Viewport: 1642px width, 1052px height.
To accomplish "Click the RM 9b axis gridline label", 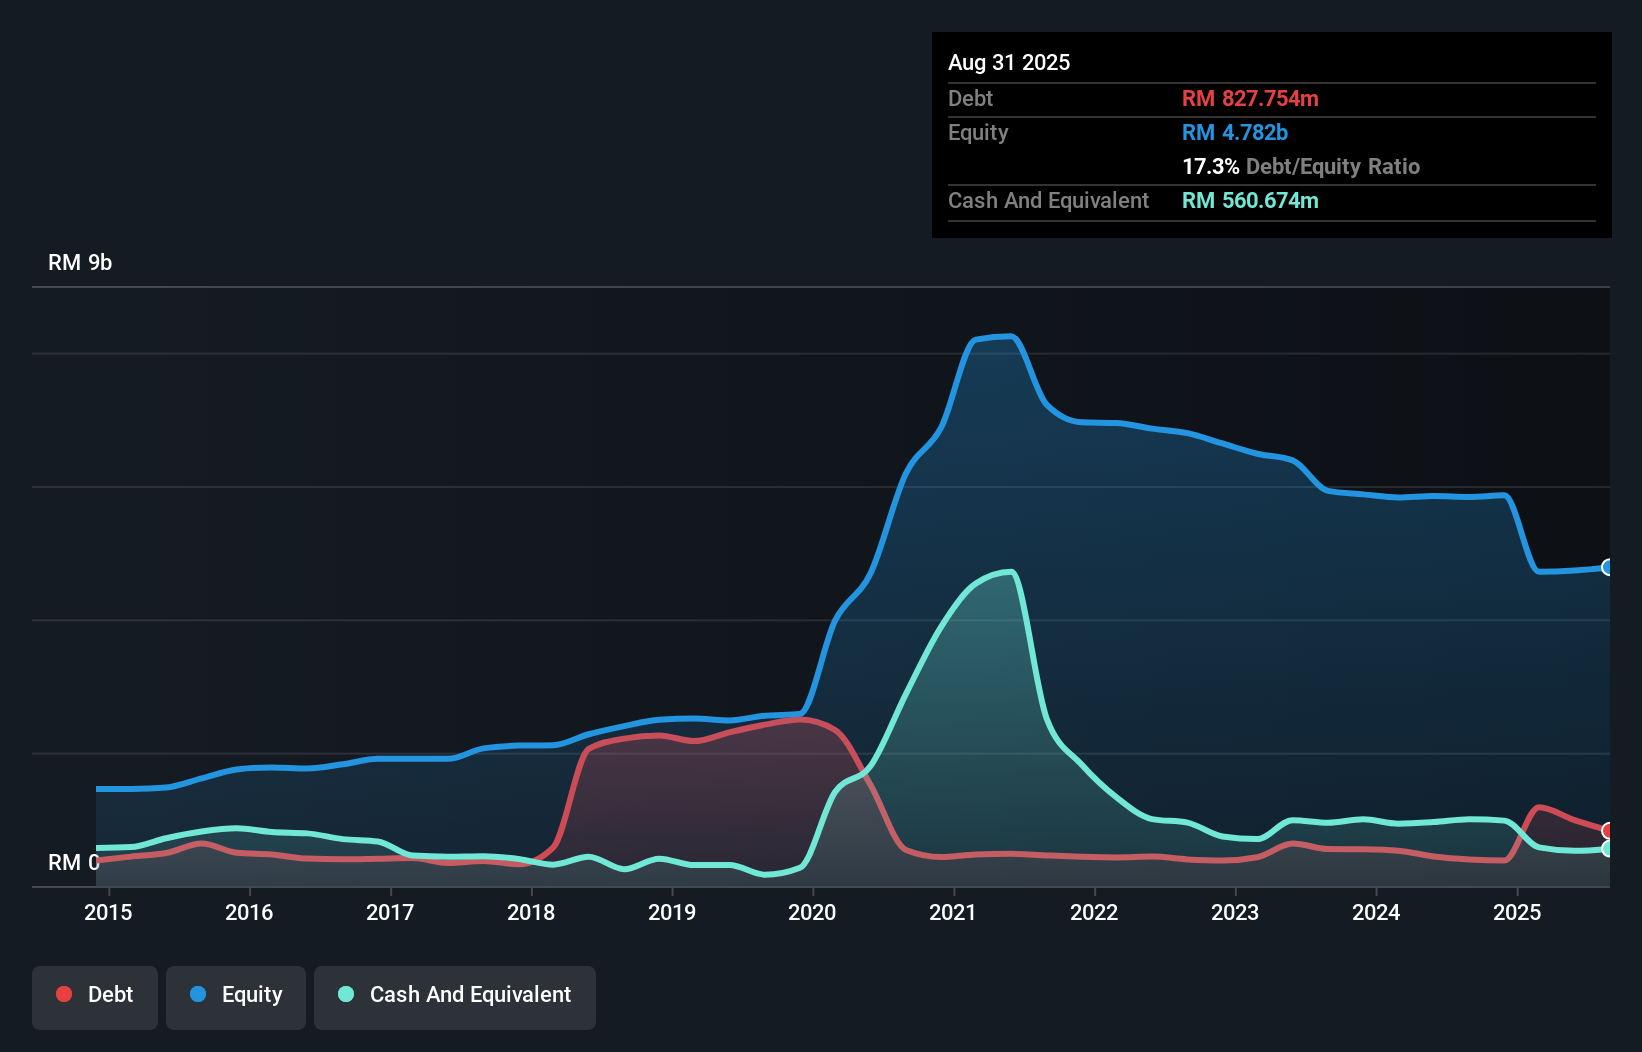I will tap(80, 262).
